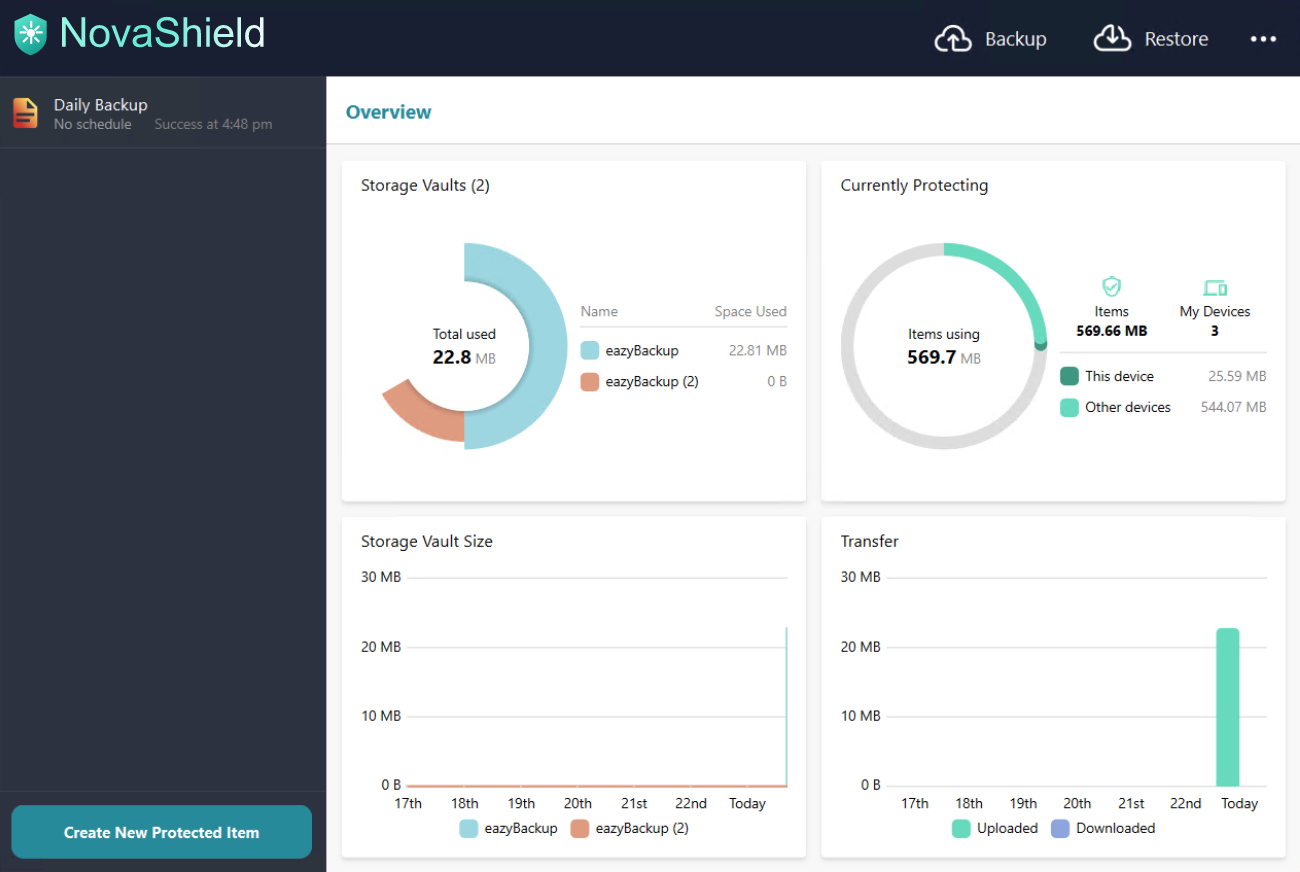Click the 'No schedule' text under Daily Backup

click(93, 124)
